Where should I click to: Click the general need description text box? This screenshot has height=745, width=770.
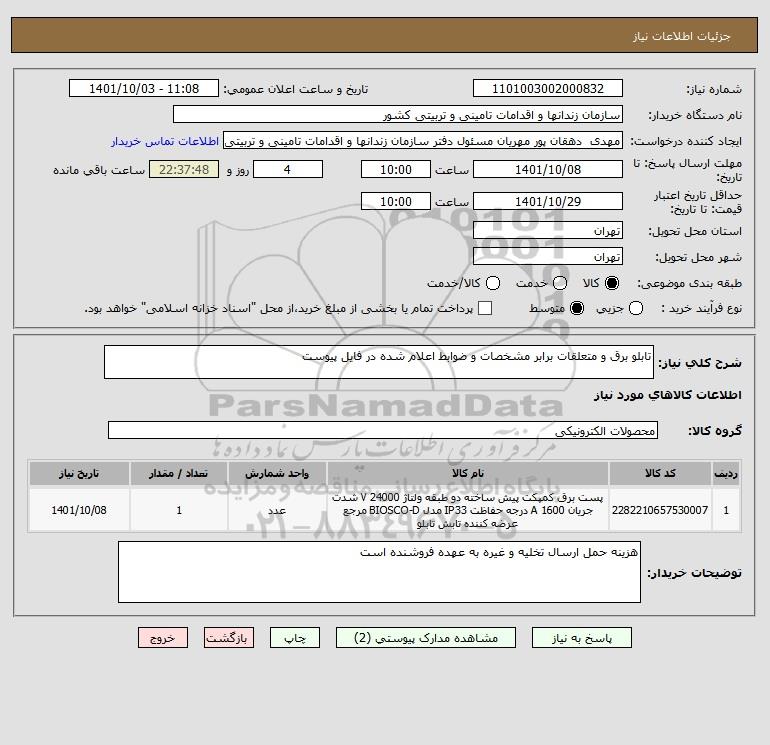click(x=379, y=362)
